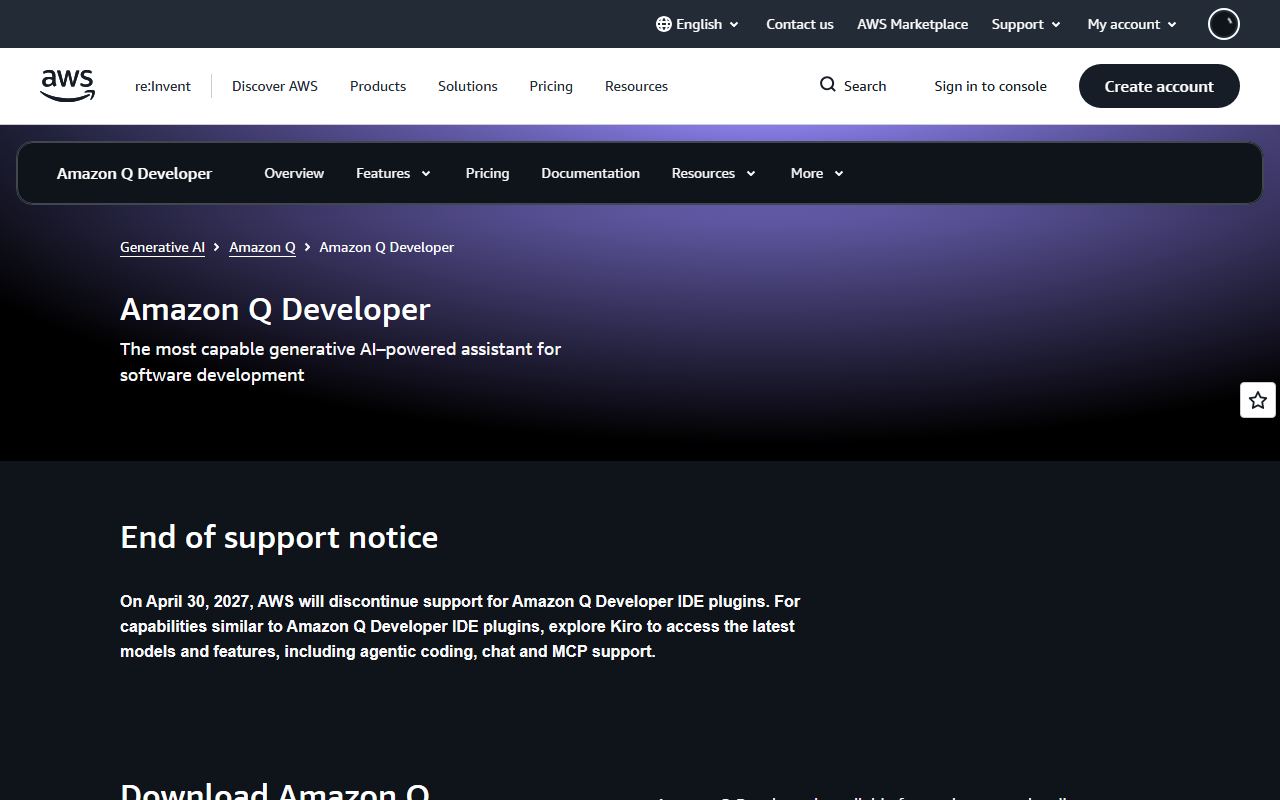
Task: Expand the Support menu
Action: [1026, 24]
